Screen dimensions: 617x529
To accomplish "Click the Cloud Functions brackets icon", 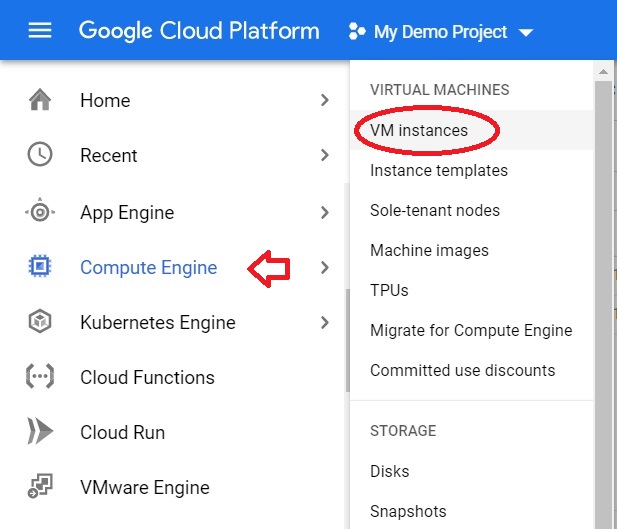I will click(x=40, y=376).
